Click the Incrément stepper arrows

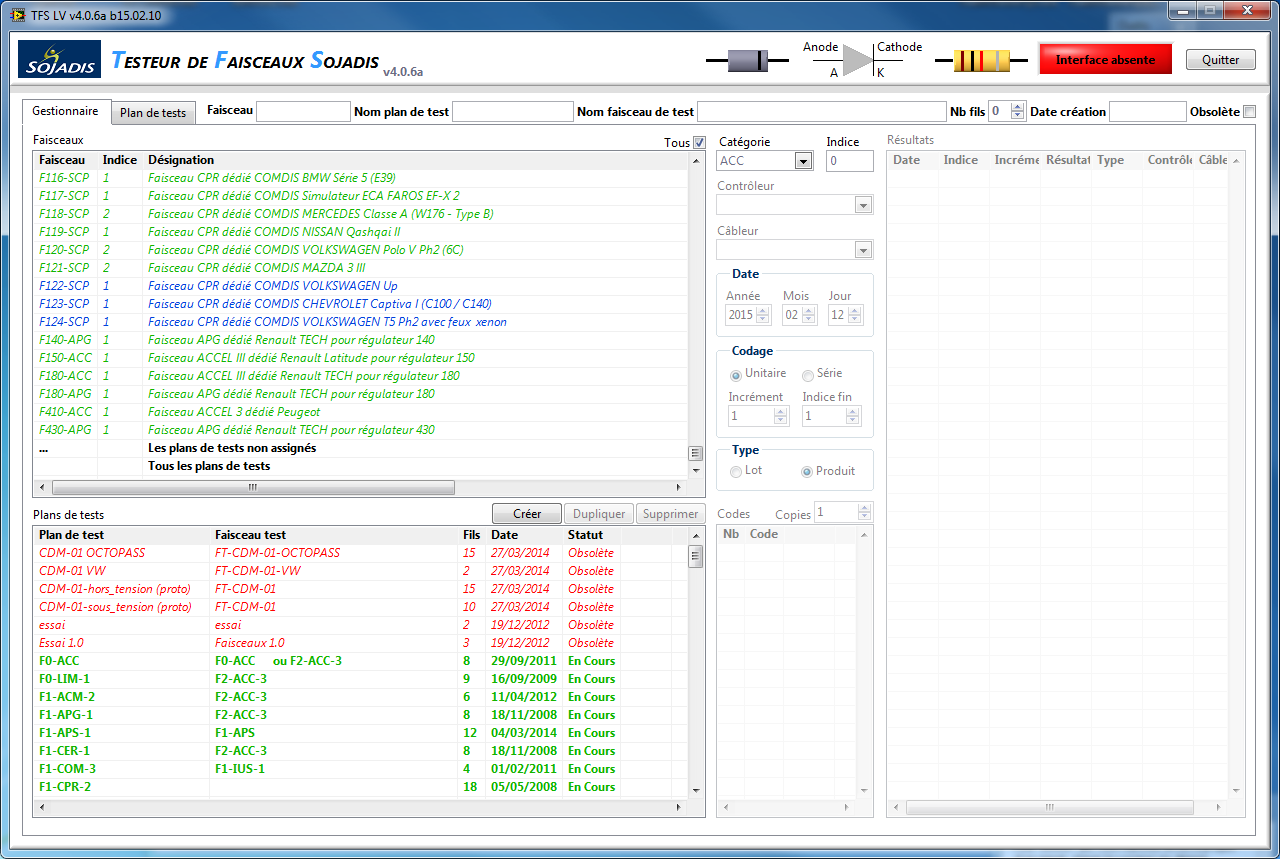pyautogui.click(x=780, y=416)
